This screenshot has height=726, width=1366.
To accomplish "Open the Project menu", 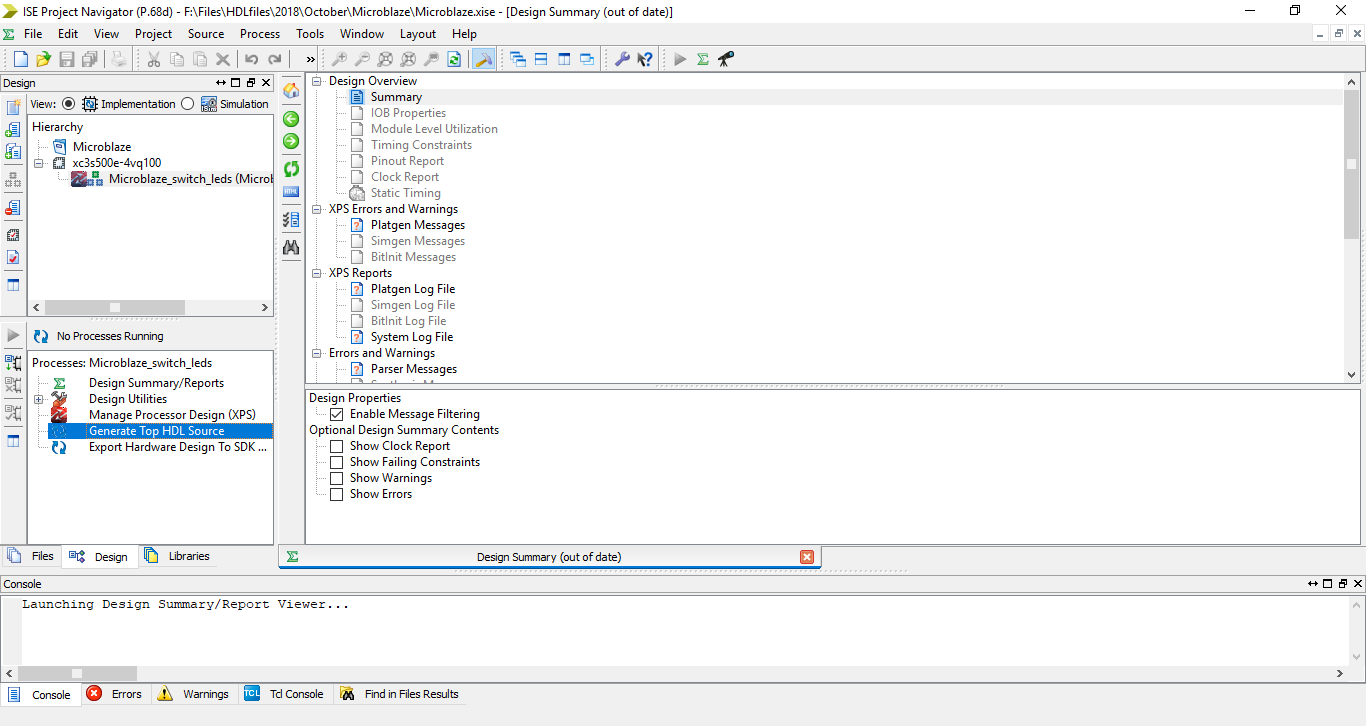I will point(153,34).
